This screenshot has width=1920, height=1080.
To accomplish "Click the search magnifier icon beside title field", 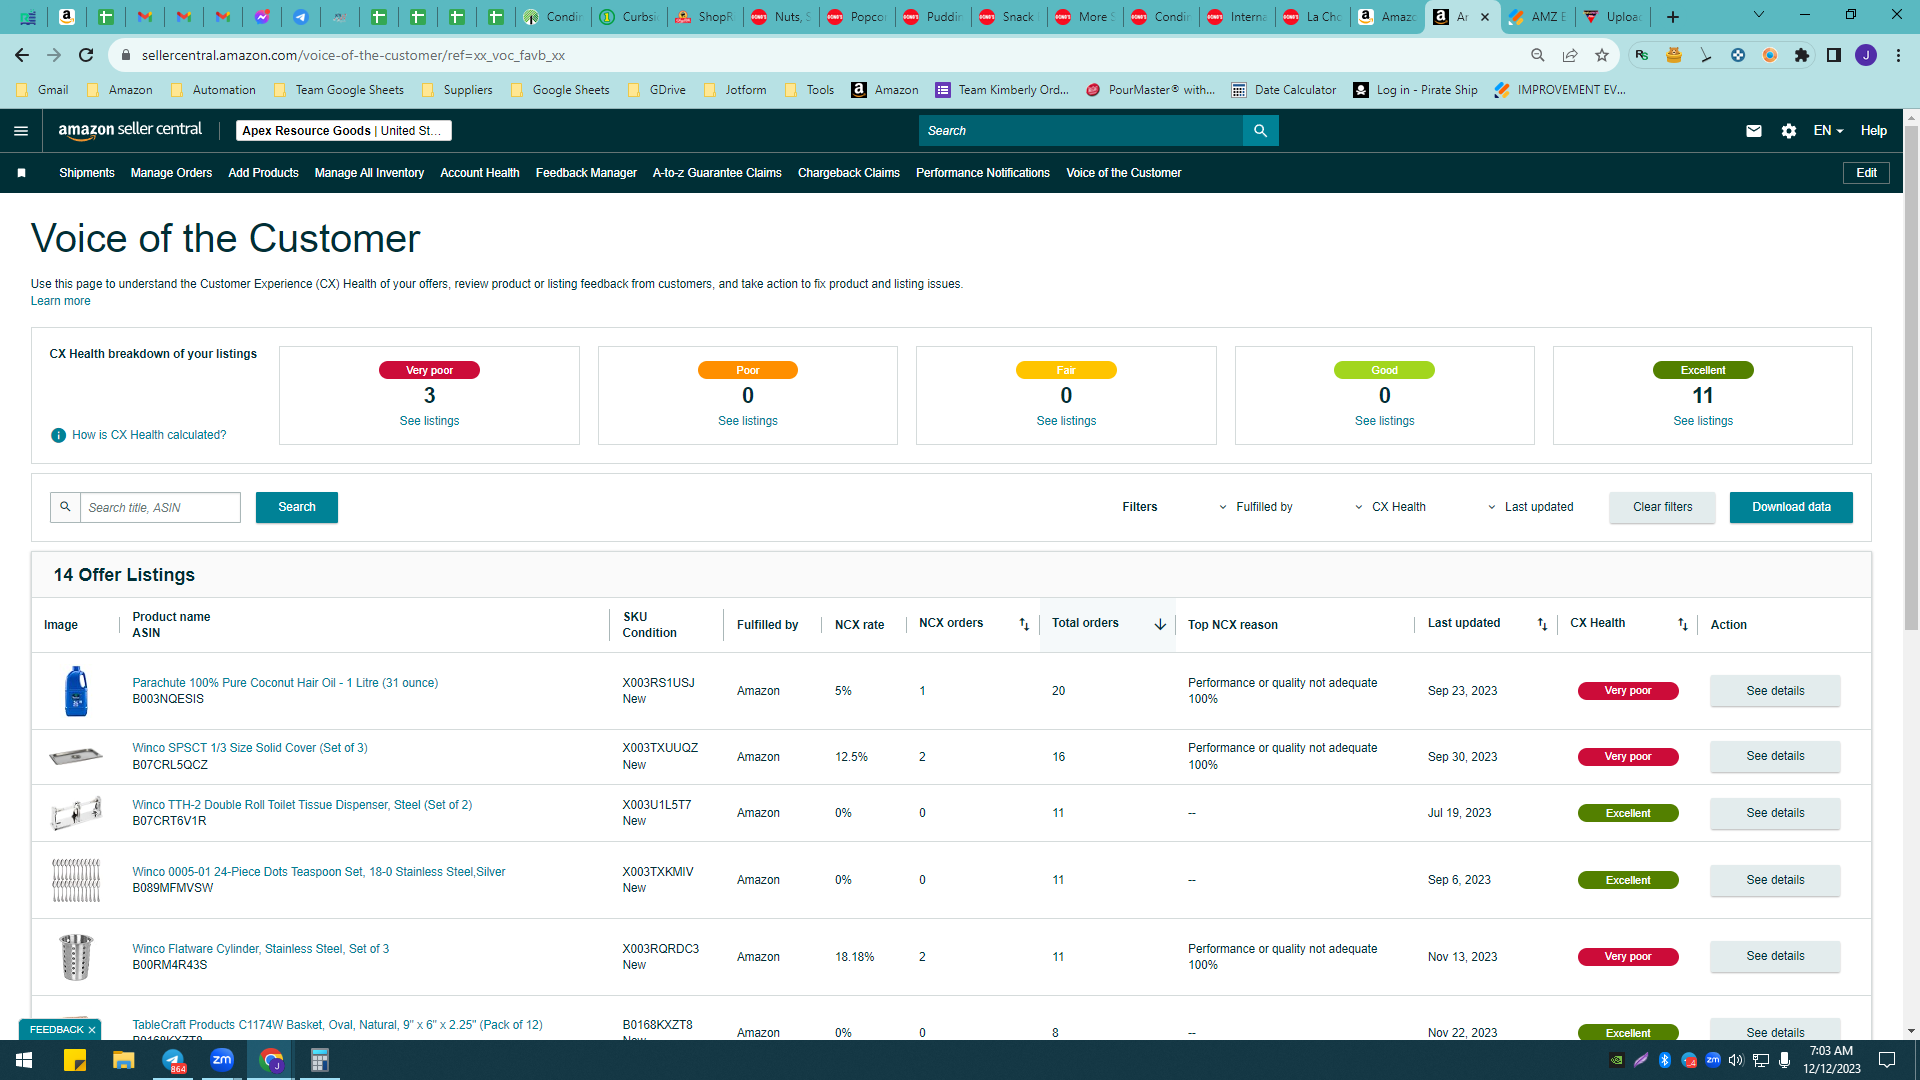I will pos(65,507).
